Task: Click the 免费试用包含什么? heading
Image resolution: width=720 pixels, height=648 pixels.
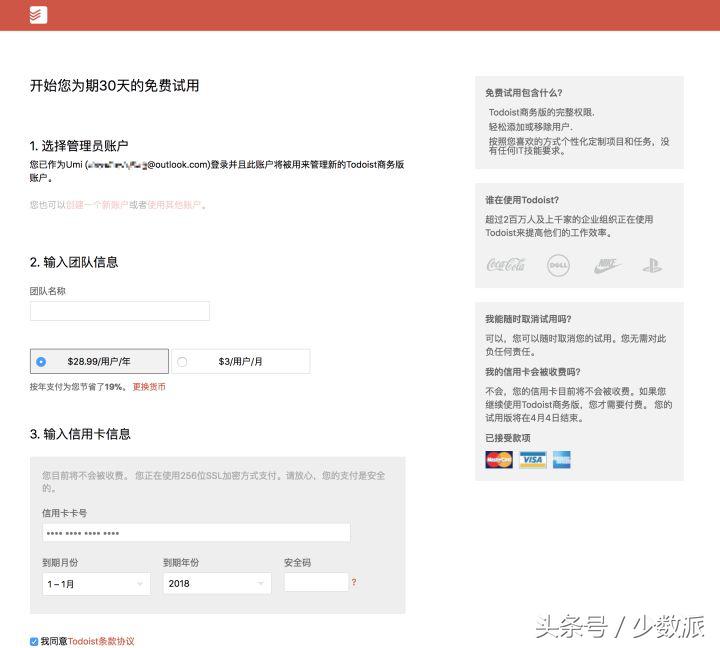Action: [524, 93]
